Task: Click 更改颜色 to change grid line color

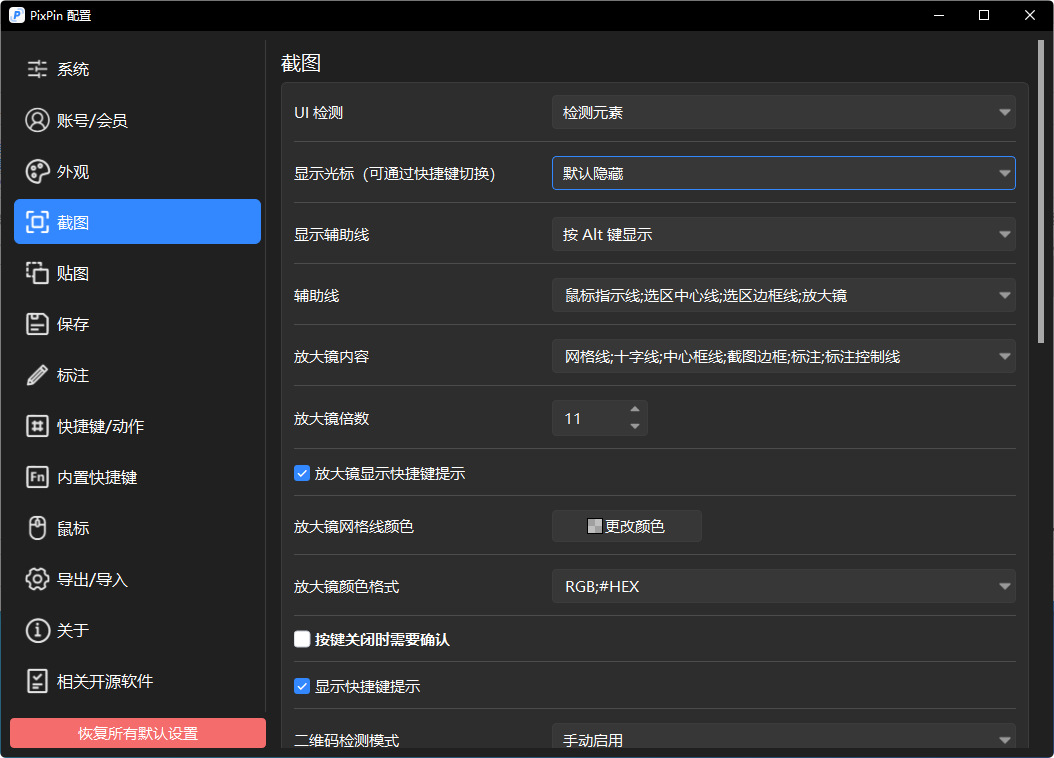Action: click(627, 526)
